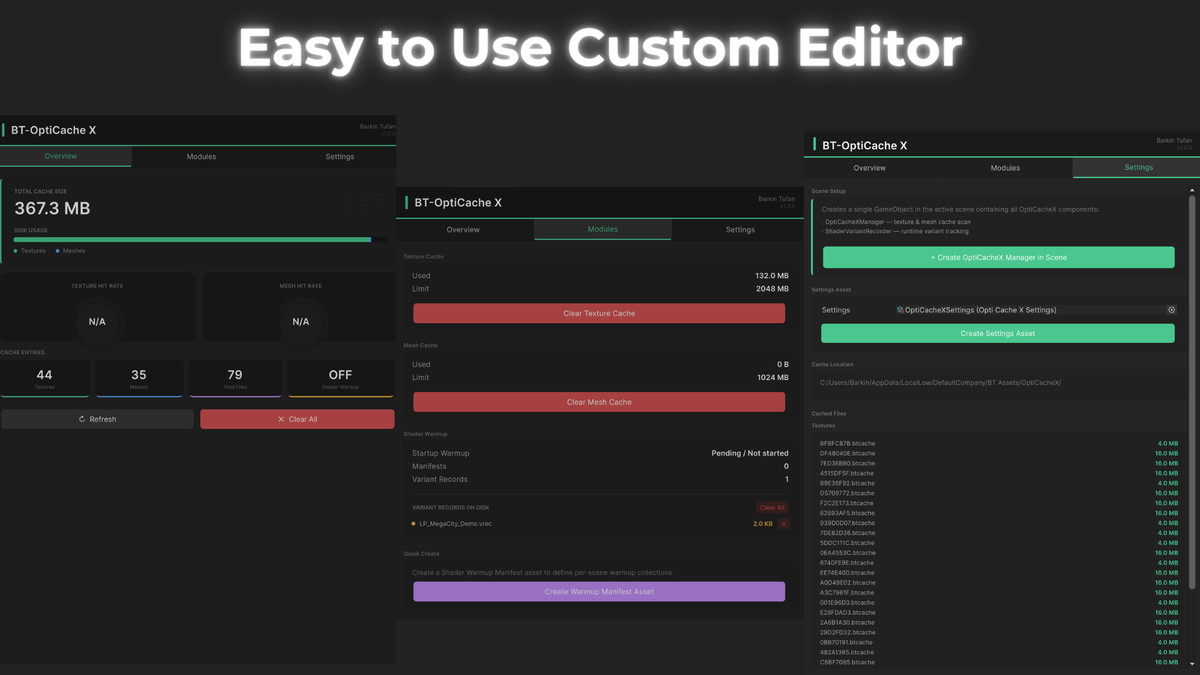Click the 367.3 MB total cache size
The height and width of the screenshot is (675, 1200).
point(52,209)
